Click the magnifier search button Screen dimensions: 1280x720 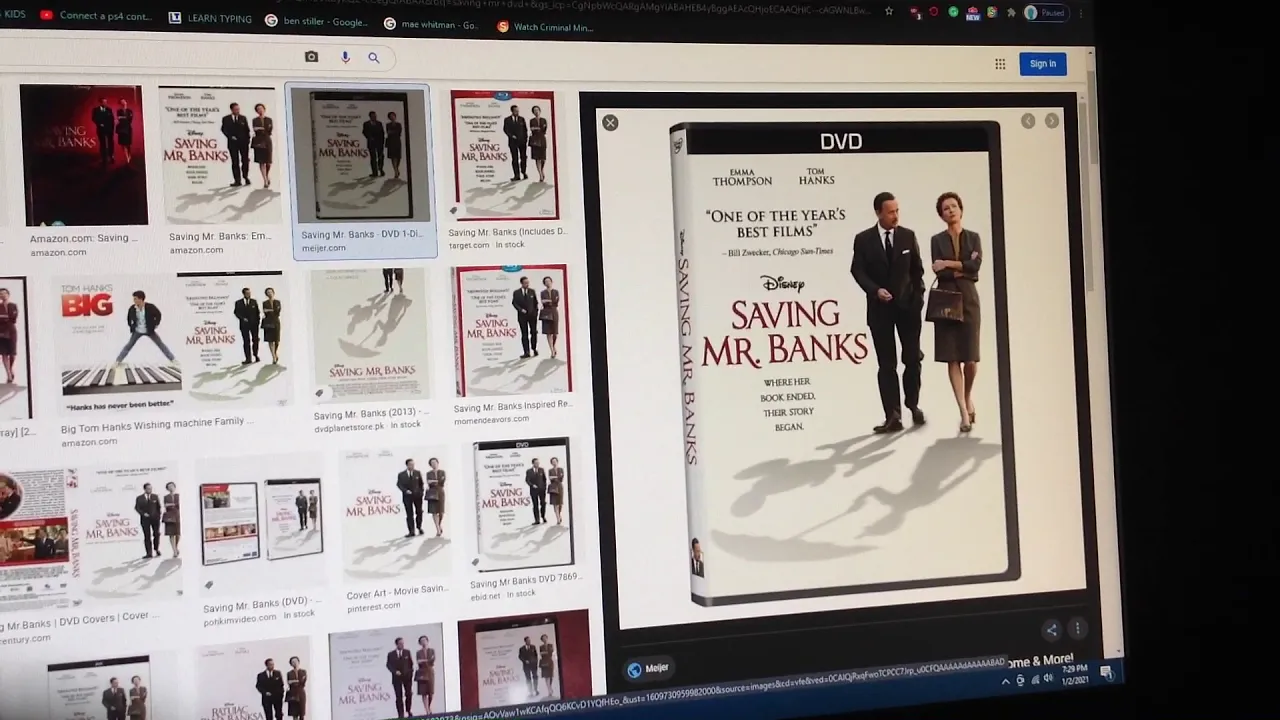click(x=374, y=58)
